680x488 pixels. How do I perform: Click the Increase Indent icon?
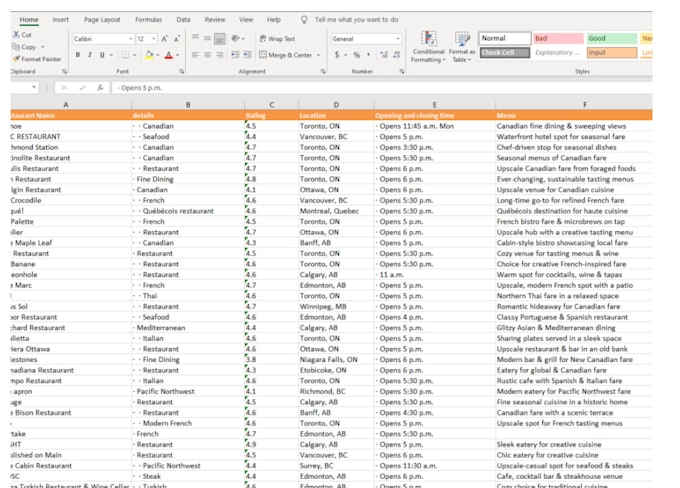[x=247, y=55]
